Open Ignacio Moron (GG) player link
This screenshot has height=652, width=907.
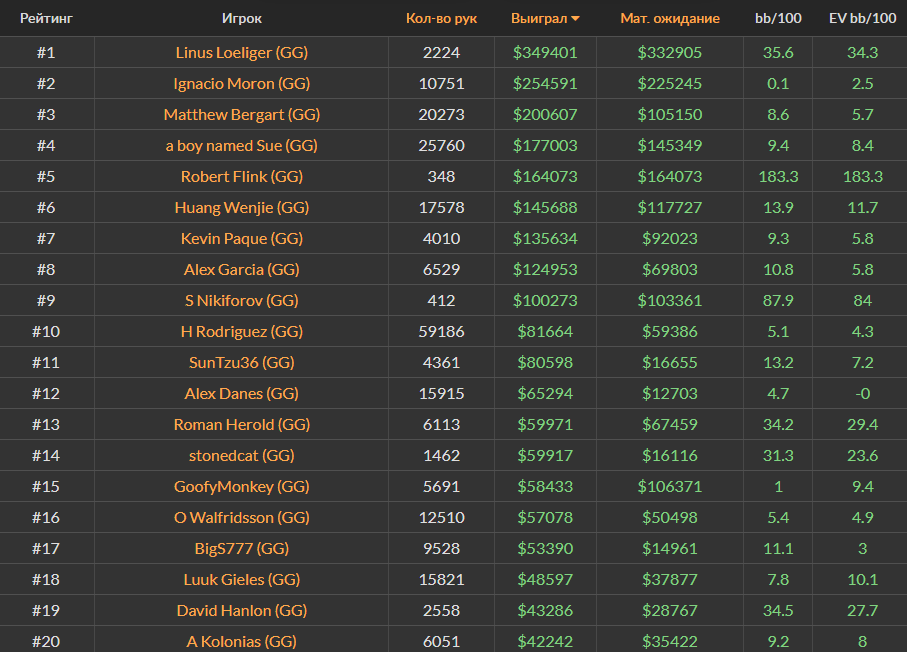click(x=241, y=84)
